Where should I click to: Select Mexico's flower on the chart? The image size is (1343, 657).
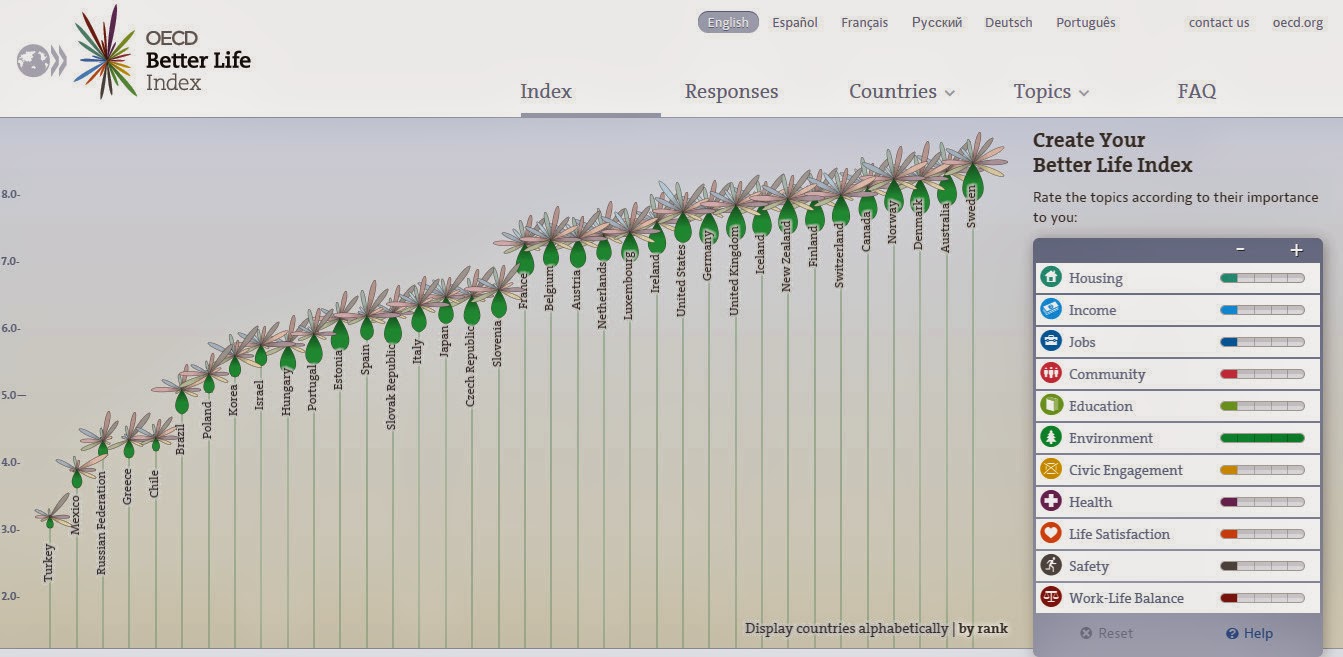pos(76,472)
